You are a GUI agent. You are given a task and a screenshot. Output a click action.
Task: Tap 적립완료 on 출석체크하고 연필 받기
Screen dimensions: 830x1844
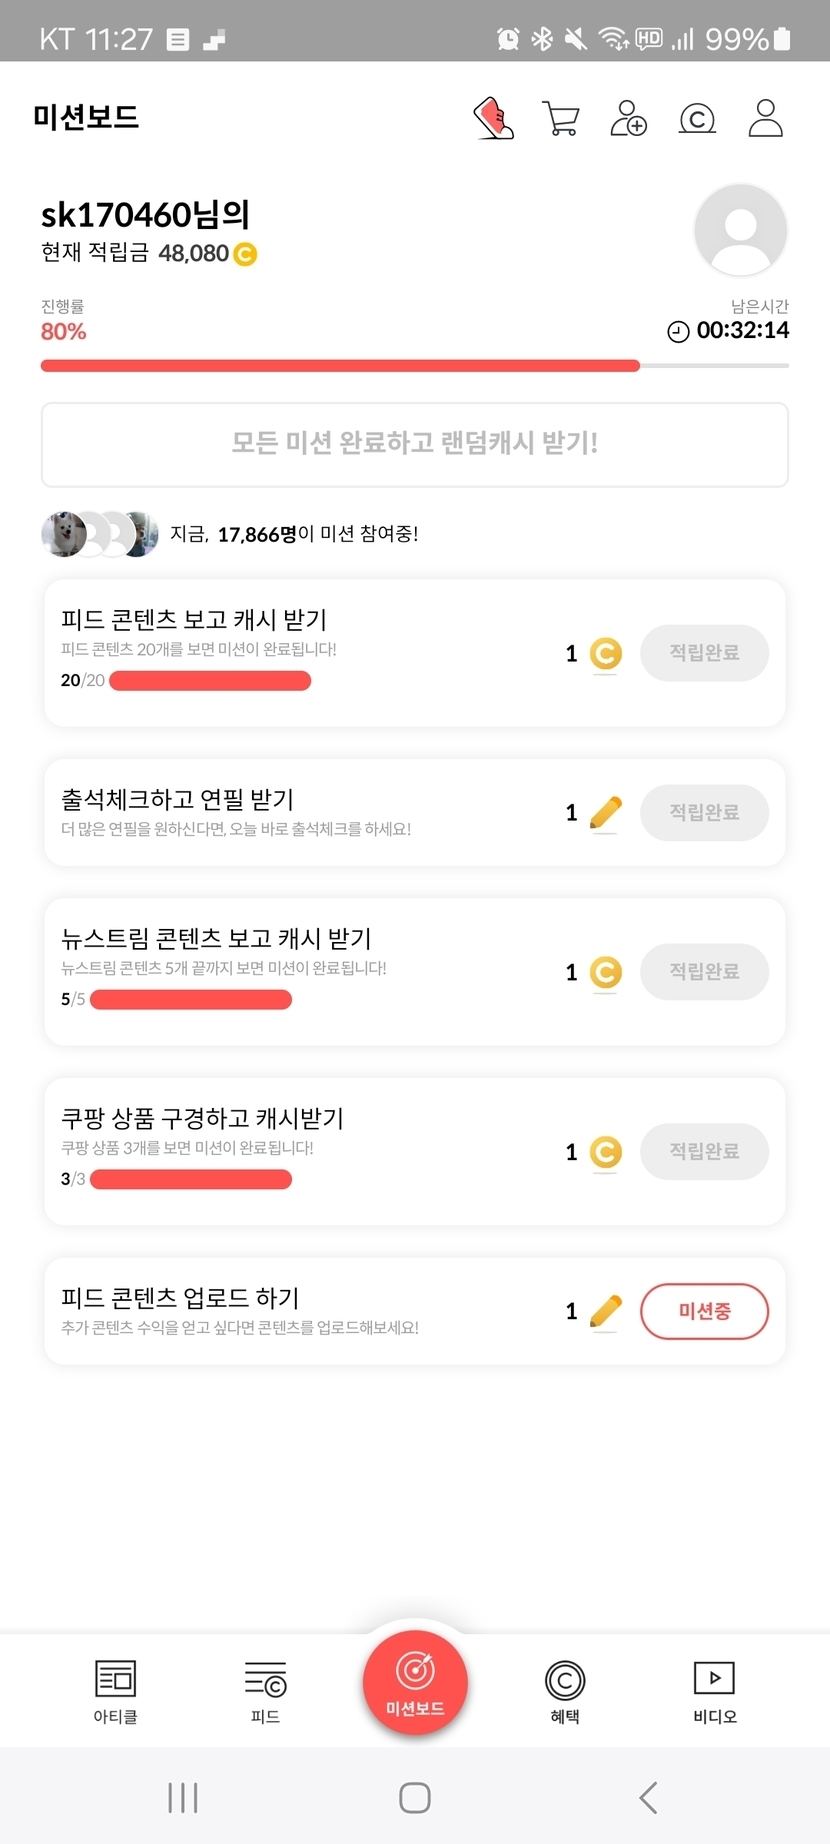(704, 812)
